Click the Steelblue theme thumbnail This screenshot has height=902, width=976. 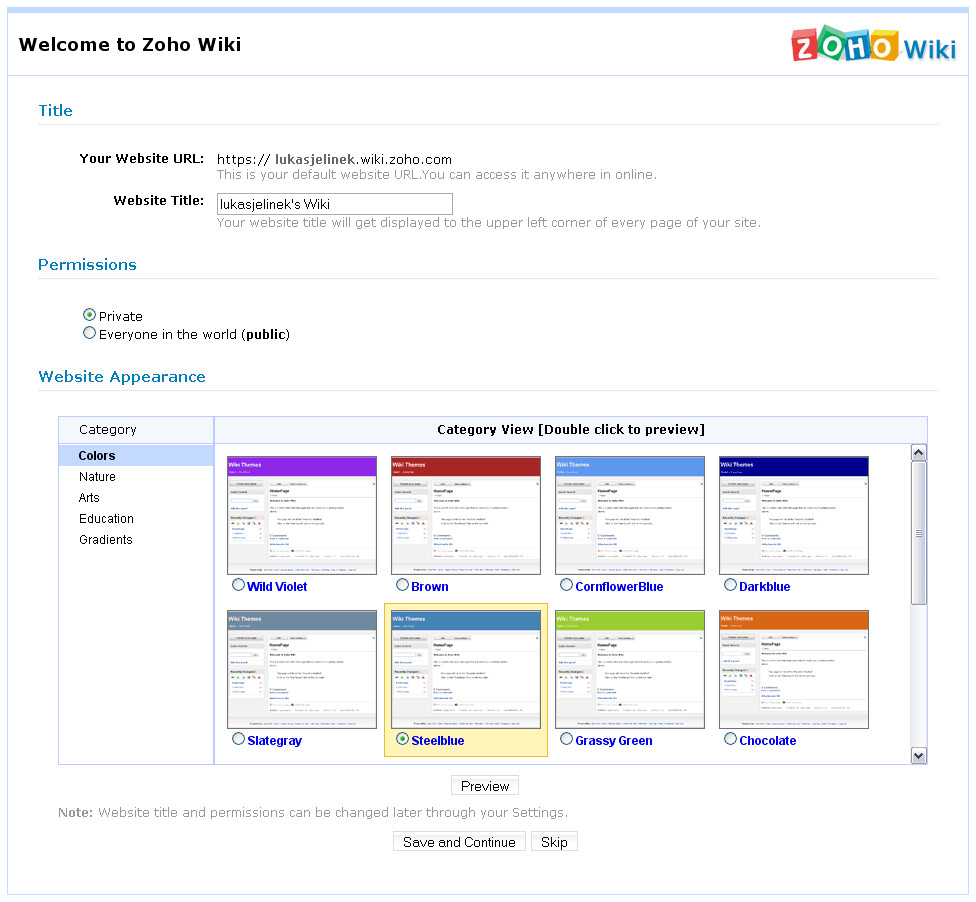click(x=466, y=669)
